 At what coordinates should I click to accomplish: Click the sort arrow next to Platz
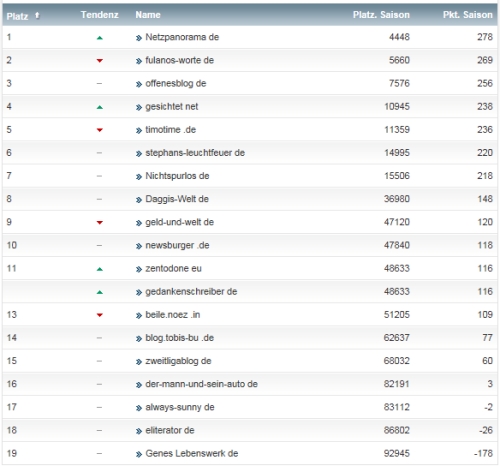point(37,15)
